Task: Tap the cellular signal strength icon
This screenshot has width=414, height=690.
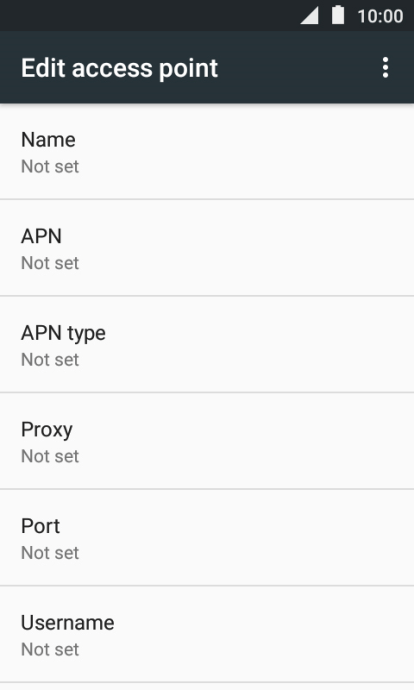Action: pos(310,16)
